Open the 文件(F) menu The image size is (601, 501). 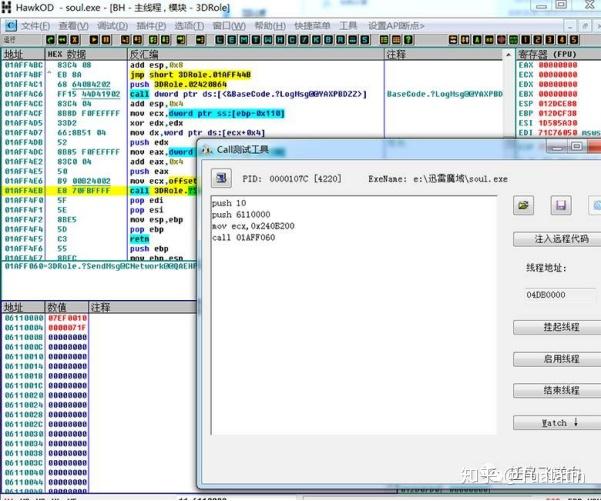pos(35,26)
